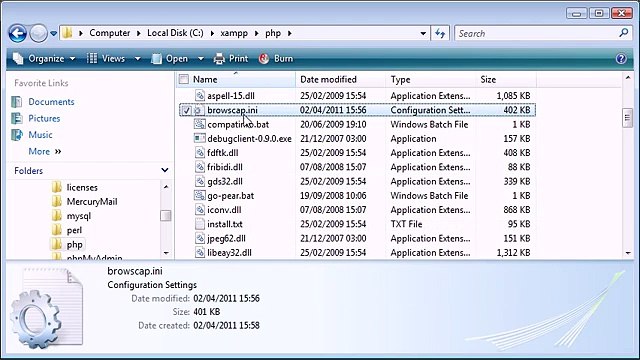
Task: Click the compatinfo.bat file icon
Action: pyautogui.click(x=200, y=124)
